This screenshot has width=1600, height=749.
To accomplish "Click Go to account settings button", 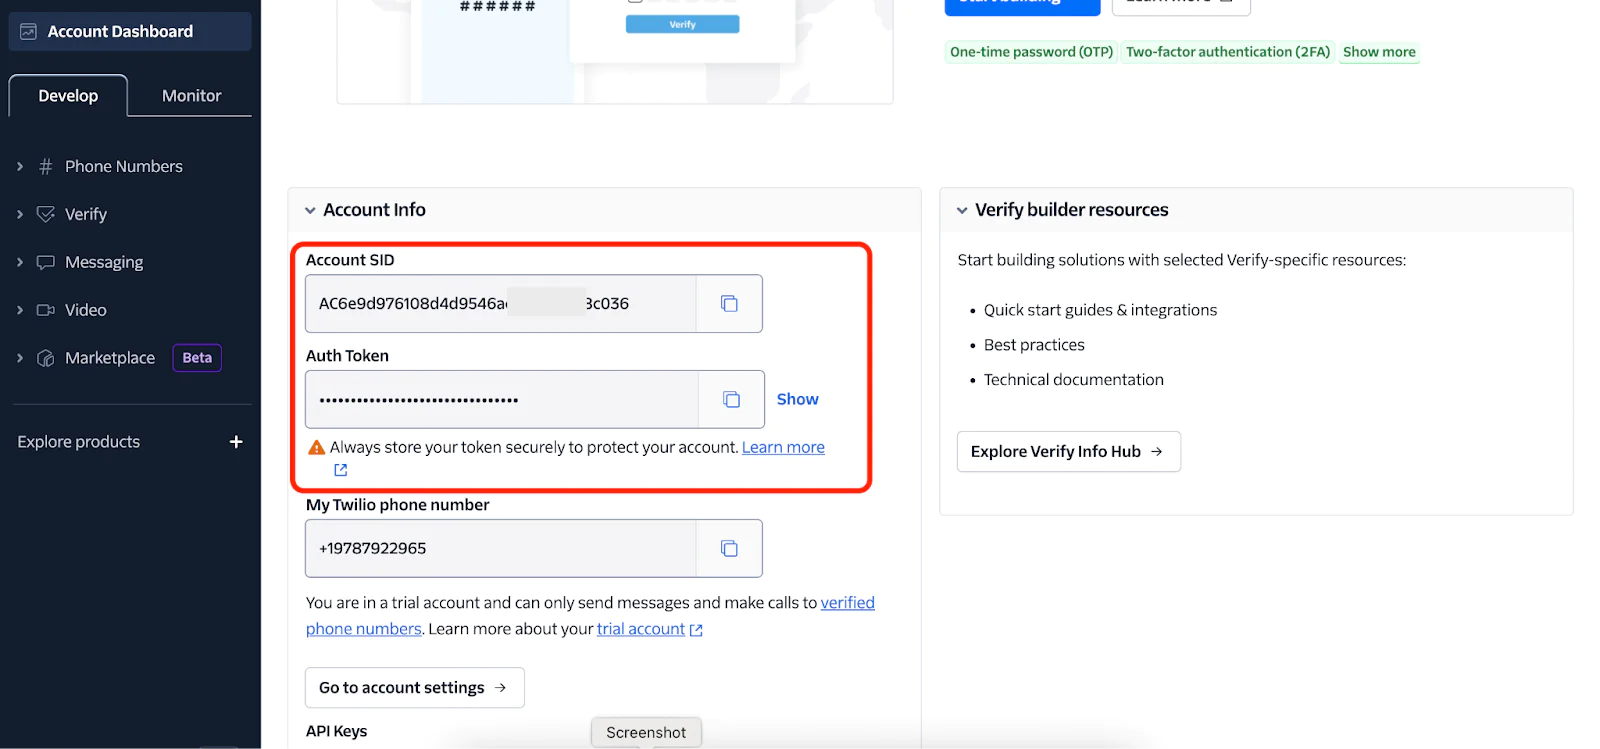I will click(414, 688).
